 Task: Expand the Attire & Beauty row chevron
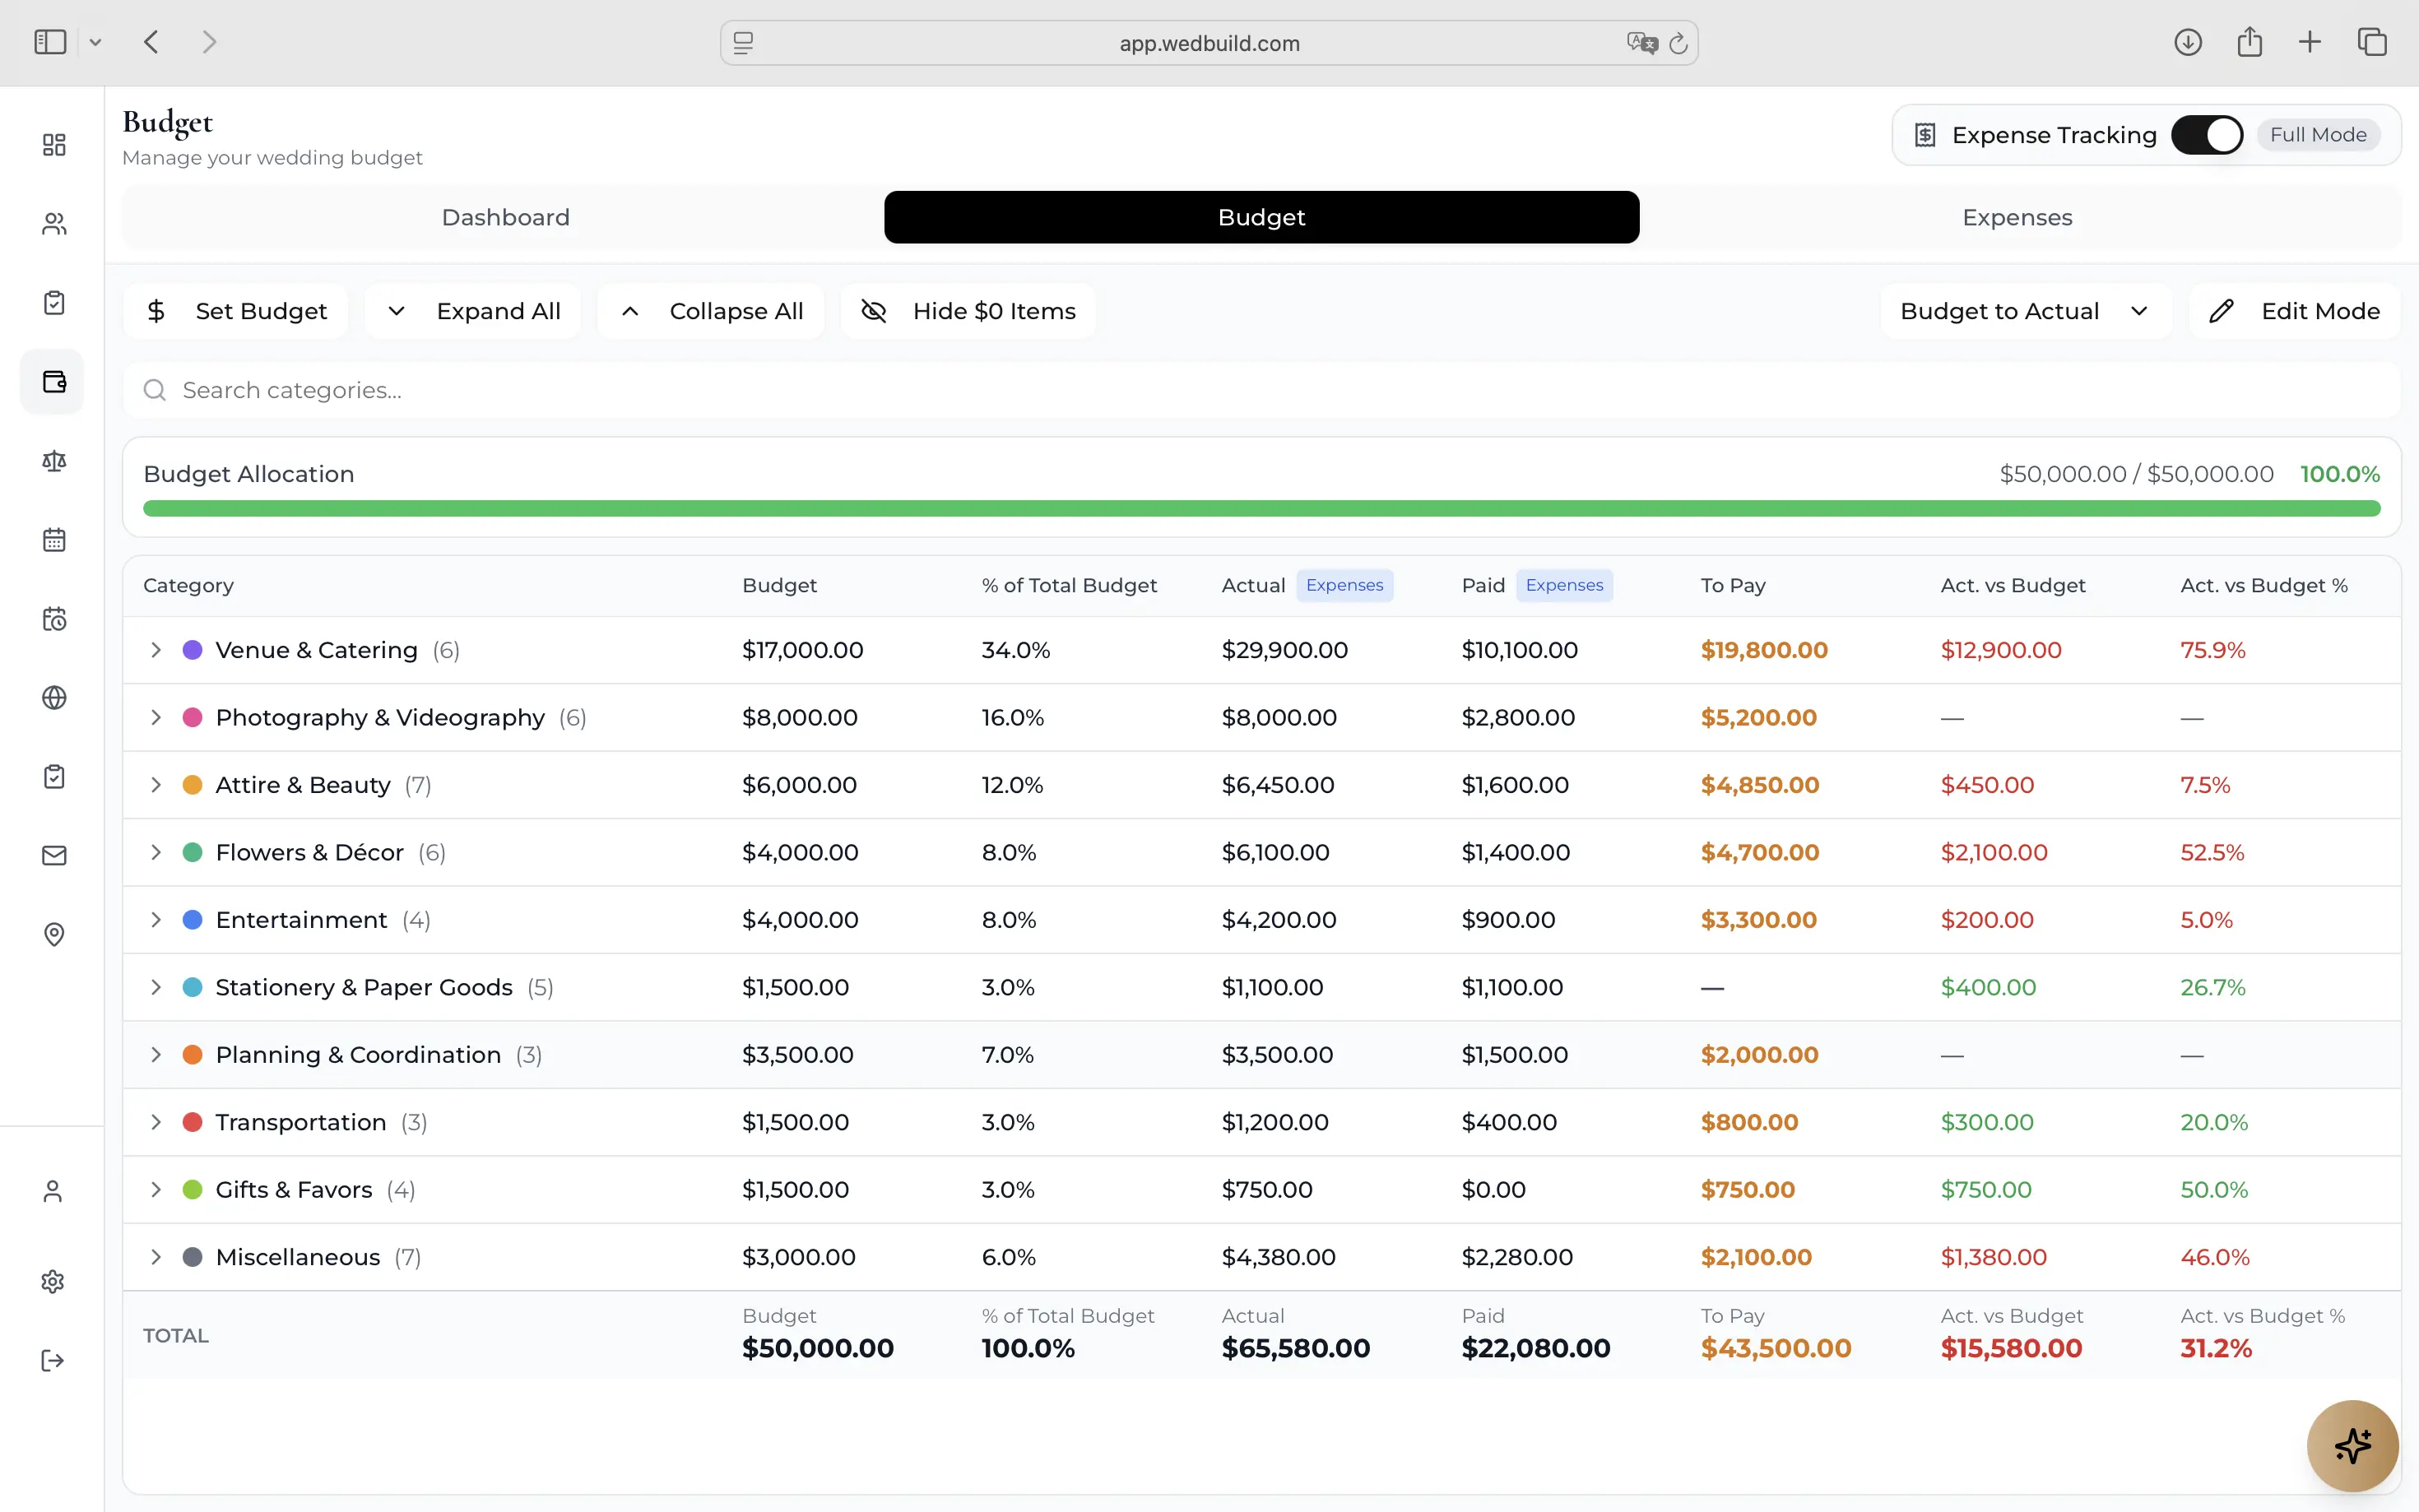[156, 785]
